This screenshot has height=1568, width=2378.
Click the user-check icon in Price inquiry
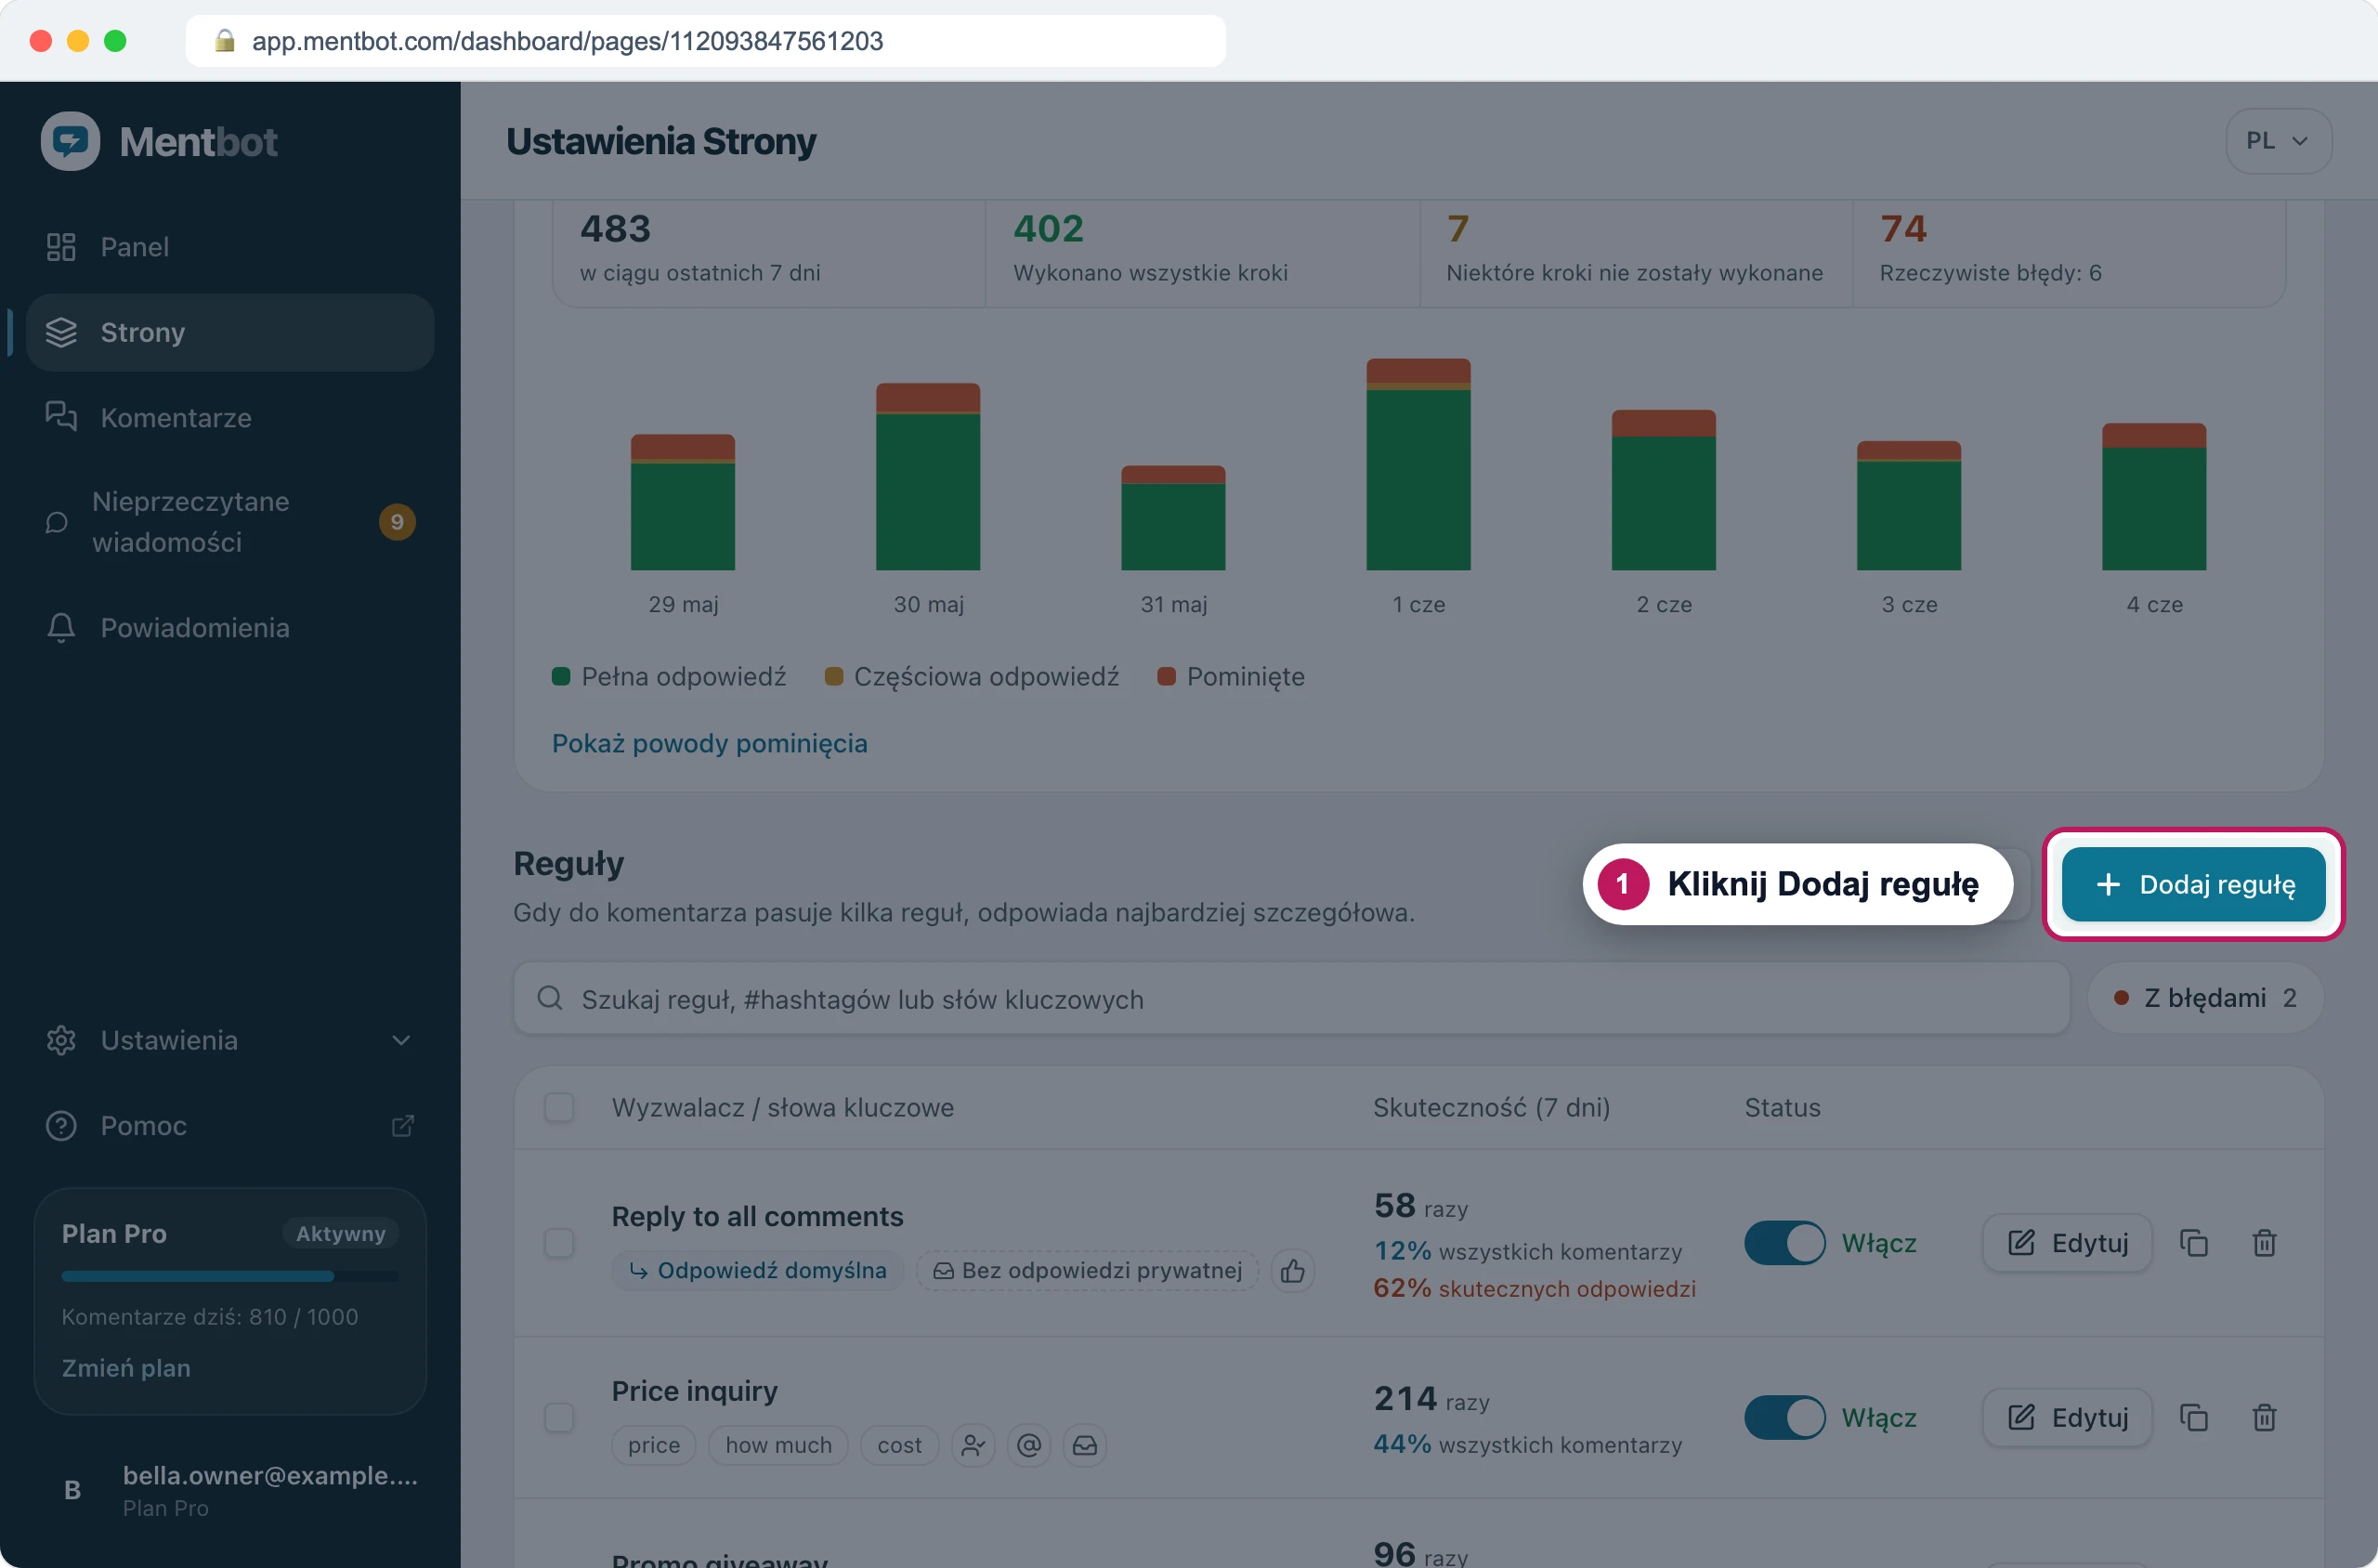click(x=973, y=1445)
